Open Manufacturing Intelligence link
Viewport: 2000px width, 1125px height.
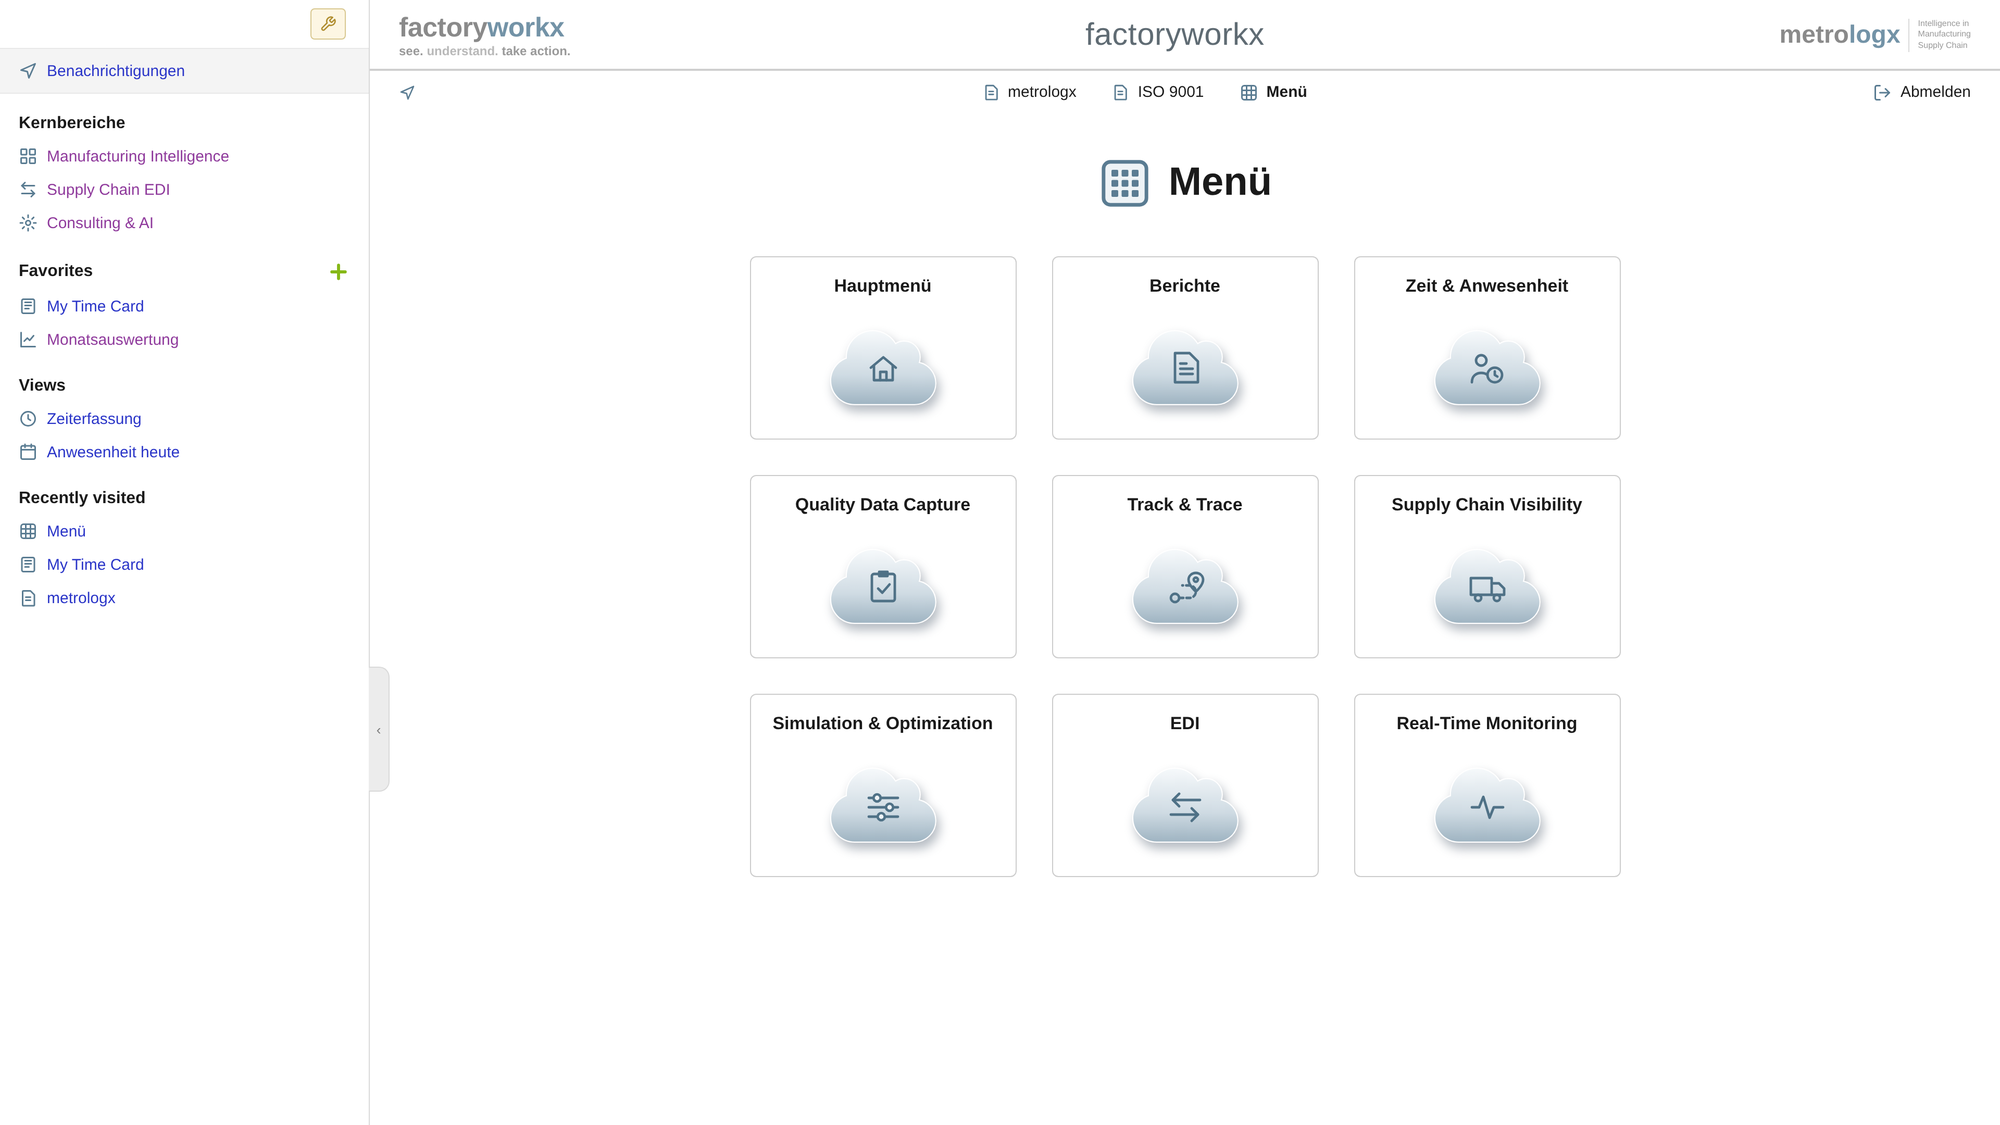click(x=138, y=156)
